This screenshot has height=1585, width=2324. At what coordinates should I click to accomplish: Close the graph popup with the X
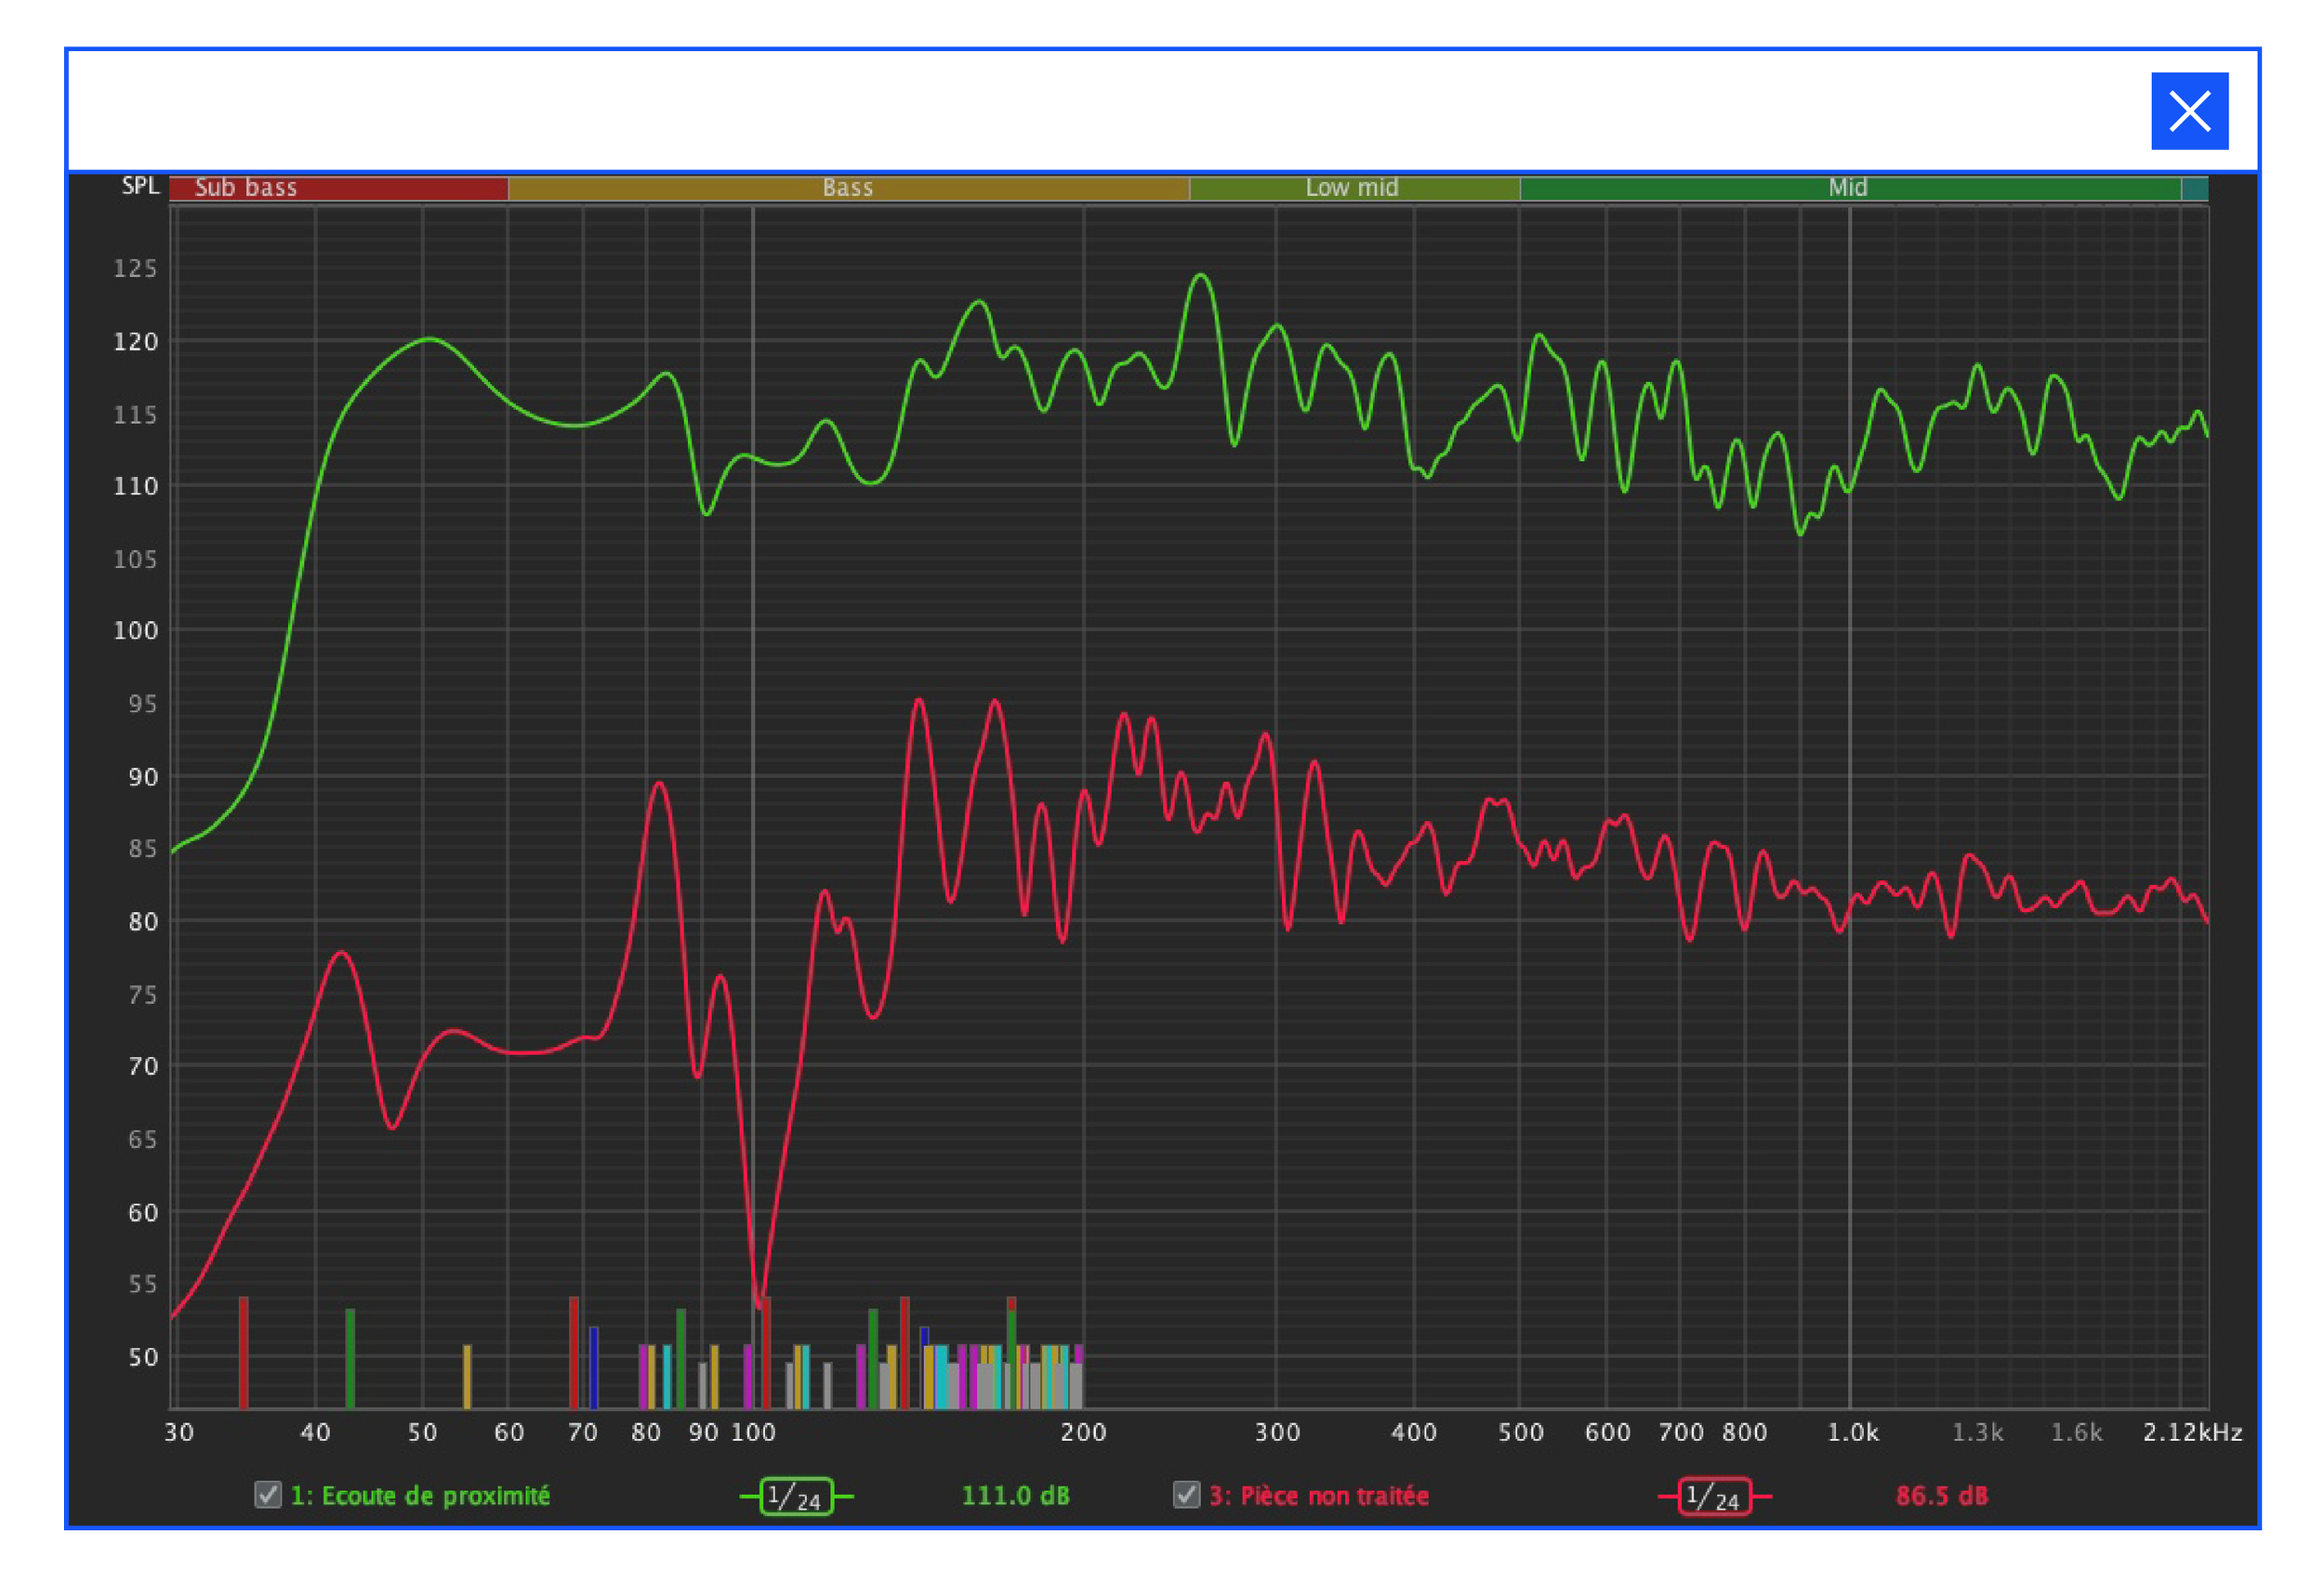click(2189, 111)
